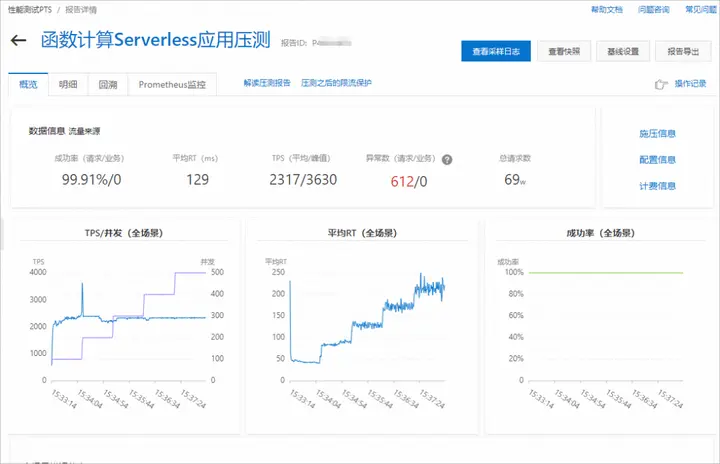Open the 明细 tab
The height and width of the screenshot is (464, 720).
[x=68, y=85]
